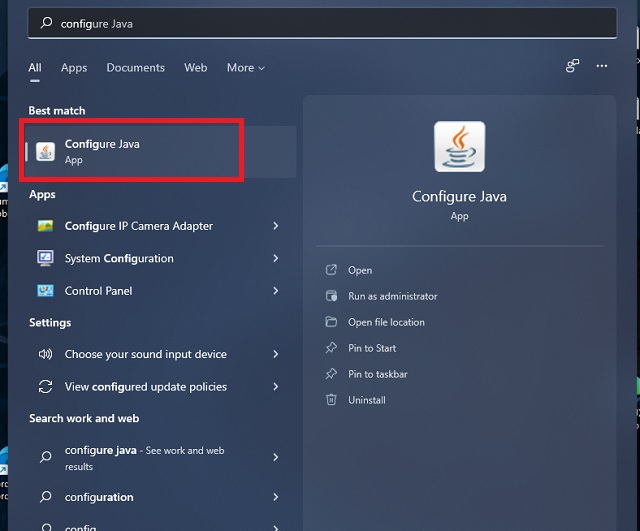640x531 pixels.
Task: Switch to the Documents filter tab
Action: pyautogui.click(x=135, y=68)
